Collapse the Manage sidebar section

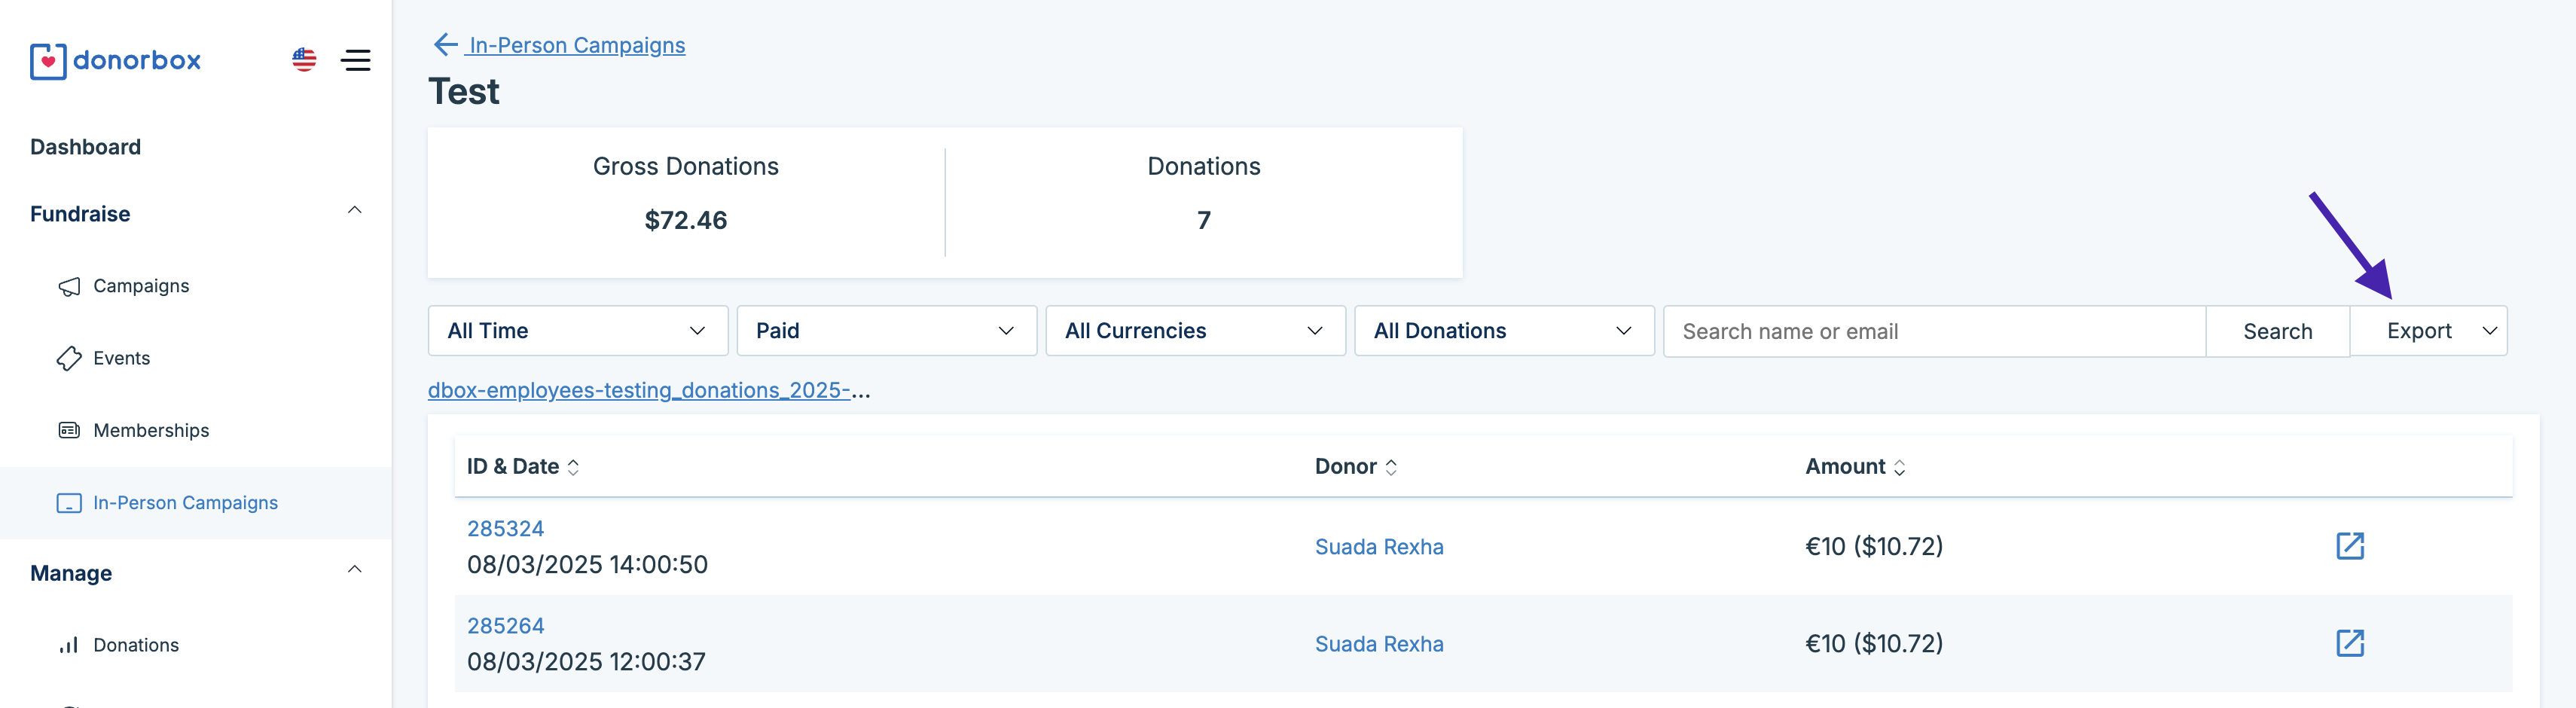(354, 570)
